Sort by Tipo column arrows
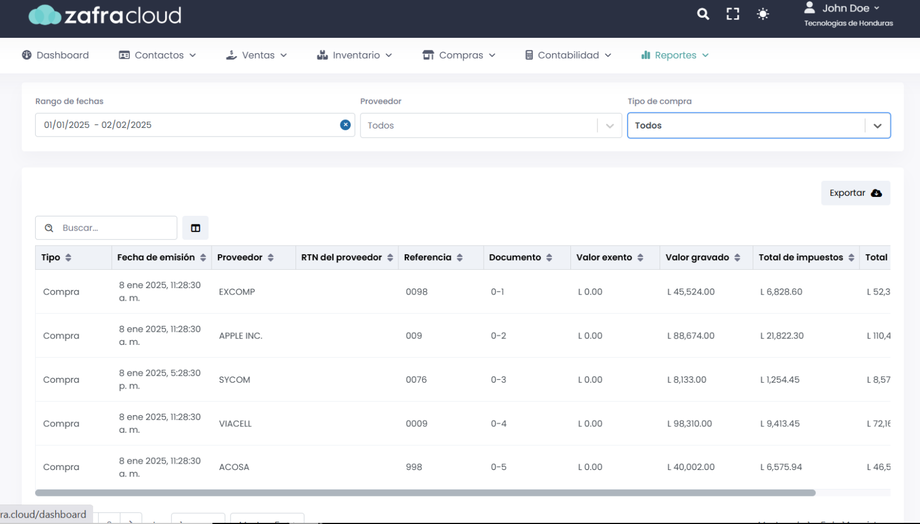920x524 pixels. coord(68,258)
